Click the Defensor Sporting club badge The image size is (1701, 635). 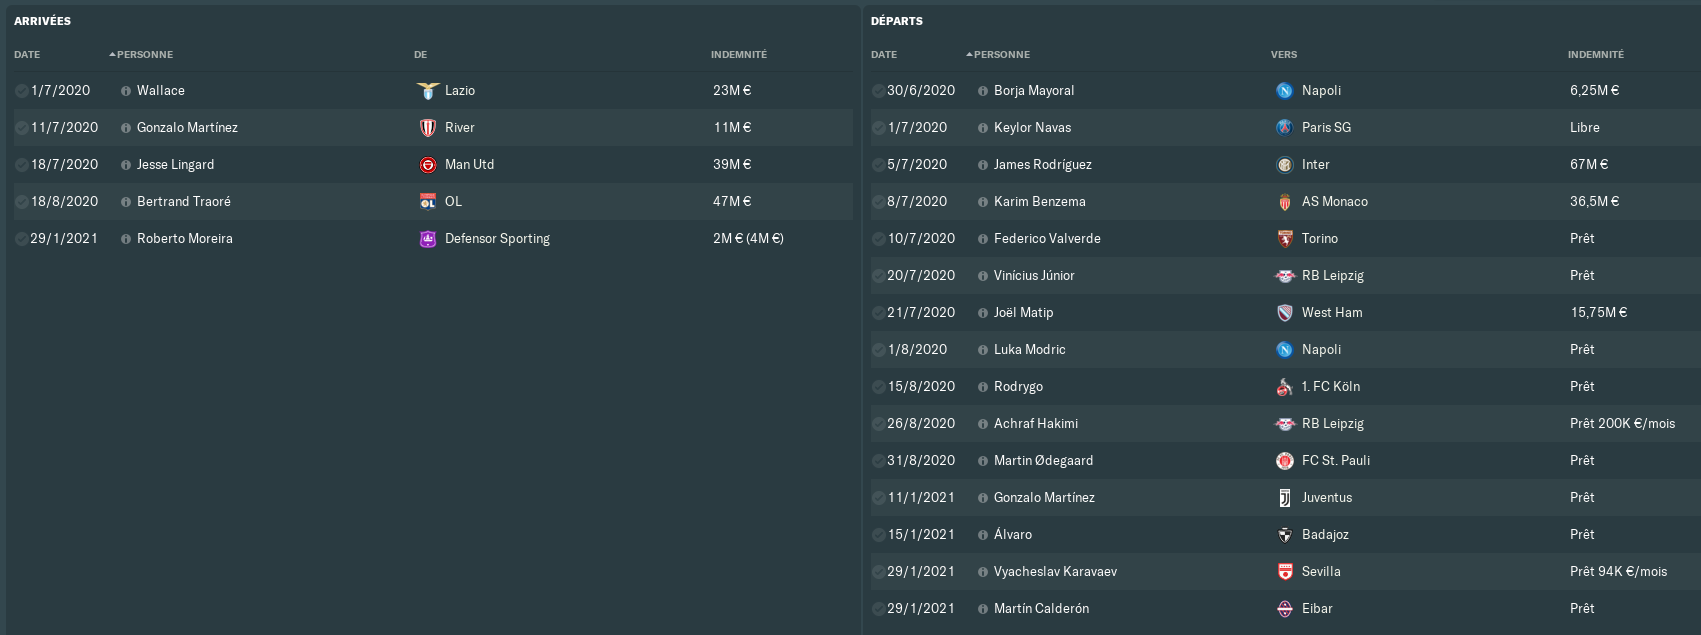[x=428, y=239]
